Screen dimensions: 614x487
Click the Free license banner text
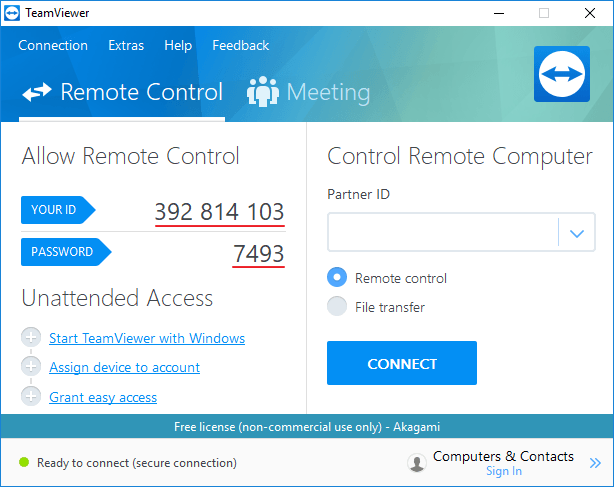click(307, 427)
